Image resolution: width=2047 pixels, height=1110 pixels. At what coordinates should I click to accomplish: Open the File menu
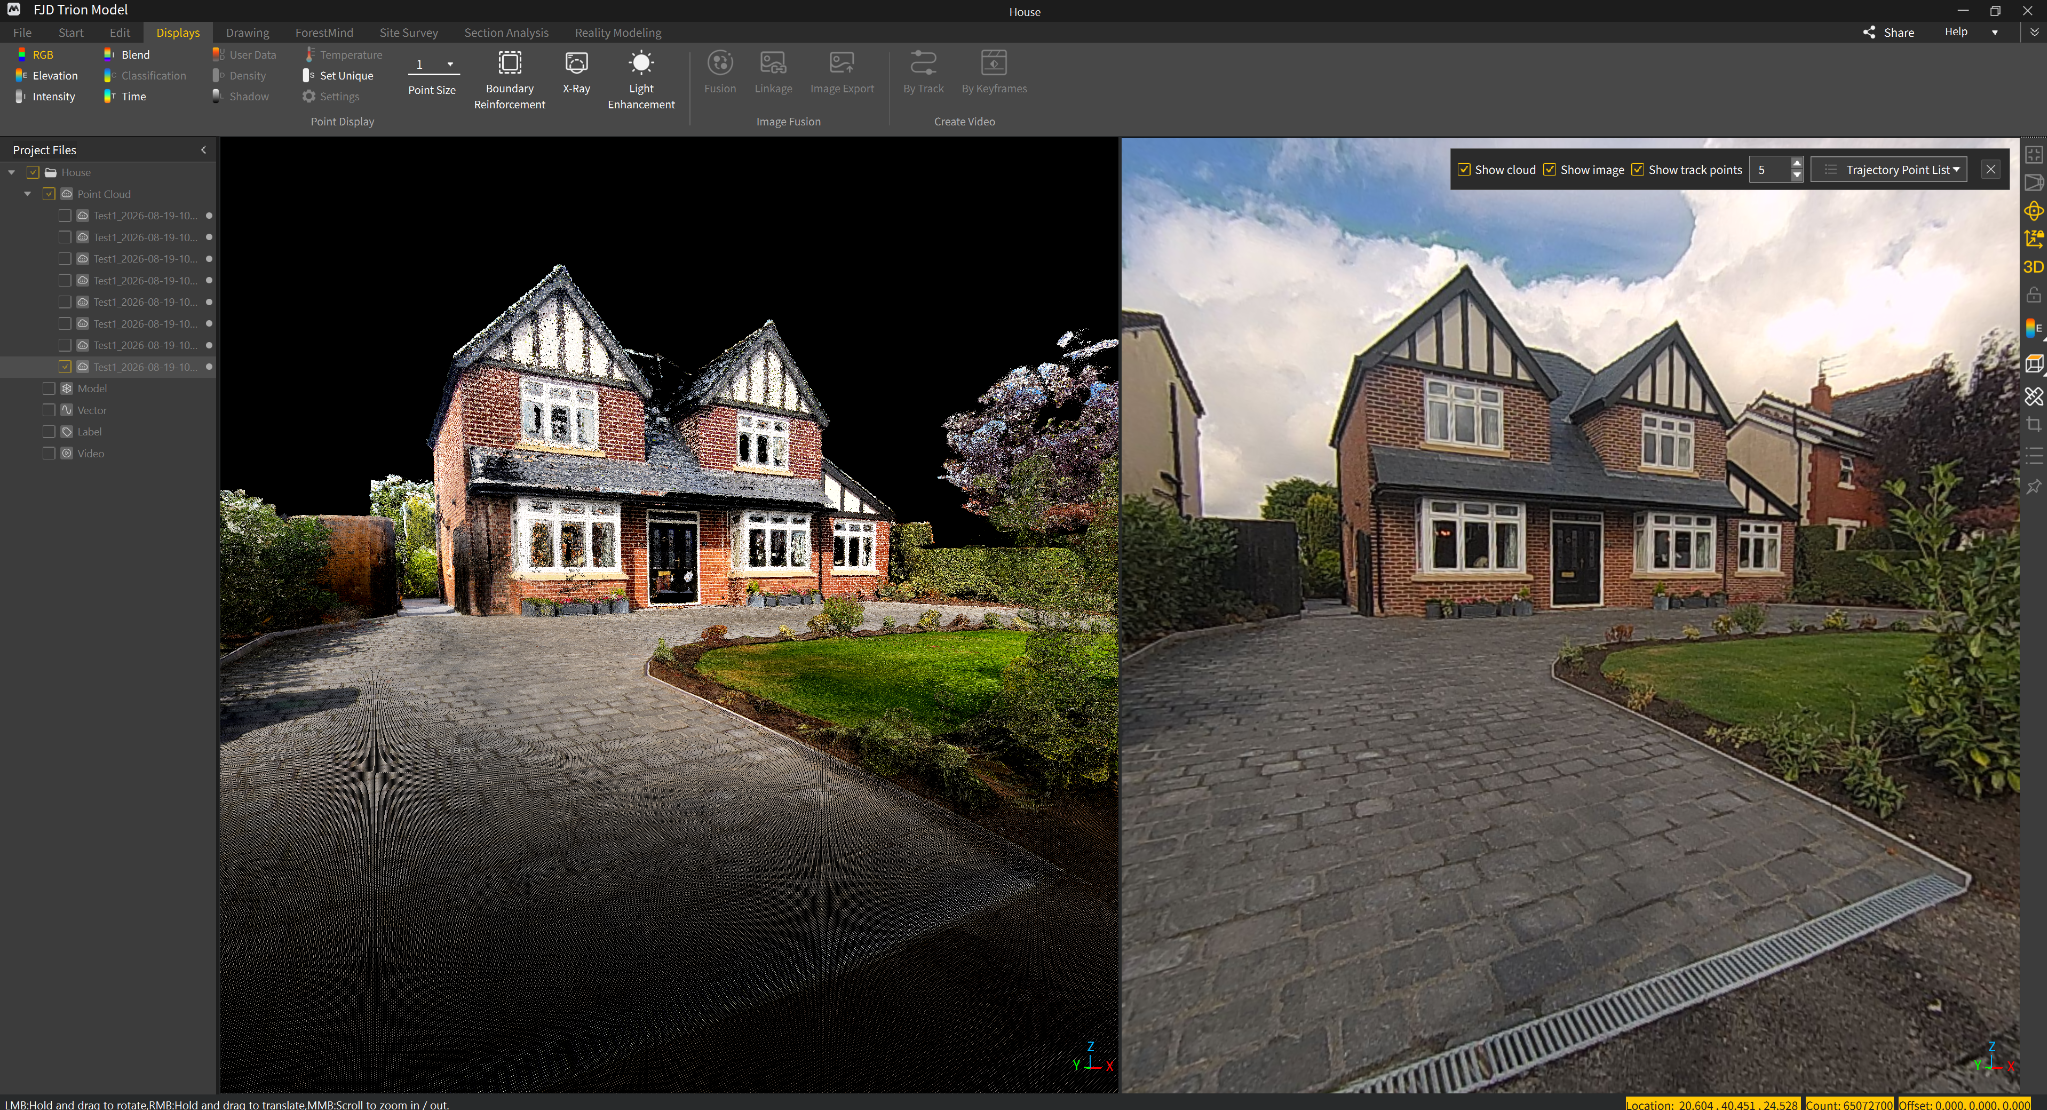tap(23, 33)
